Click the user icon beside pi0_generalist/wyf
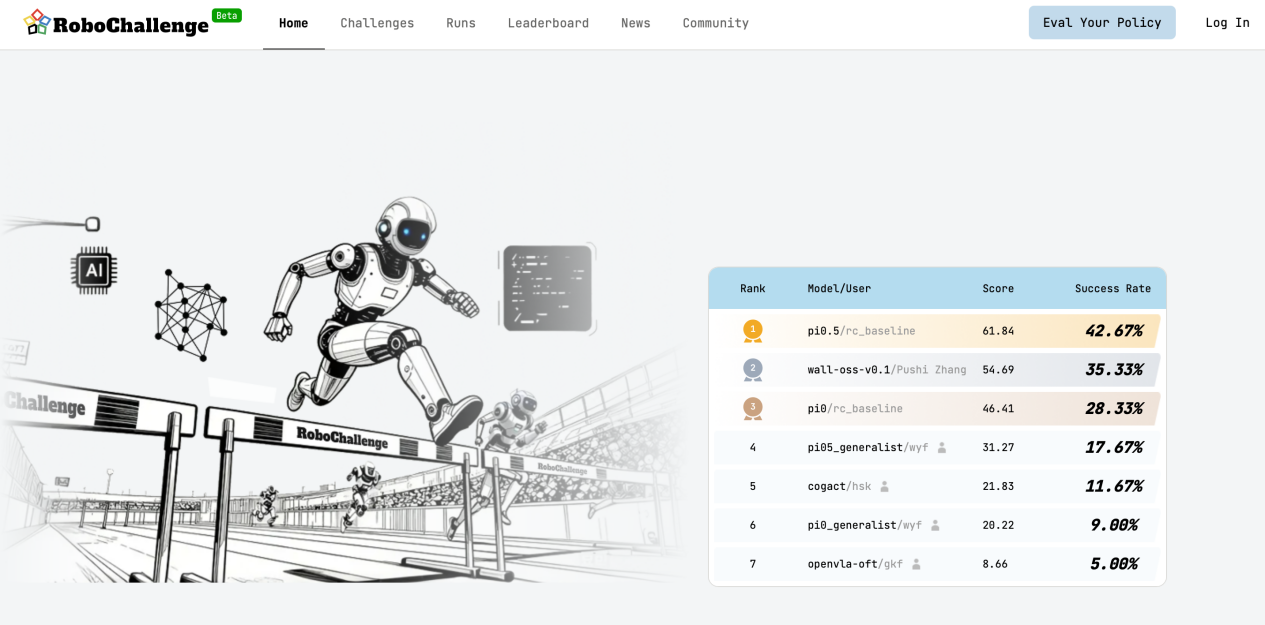1265x625 pixels. [x=935, y=525]
